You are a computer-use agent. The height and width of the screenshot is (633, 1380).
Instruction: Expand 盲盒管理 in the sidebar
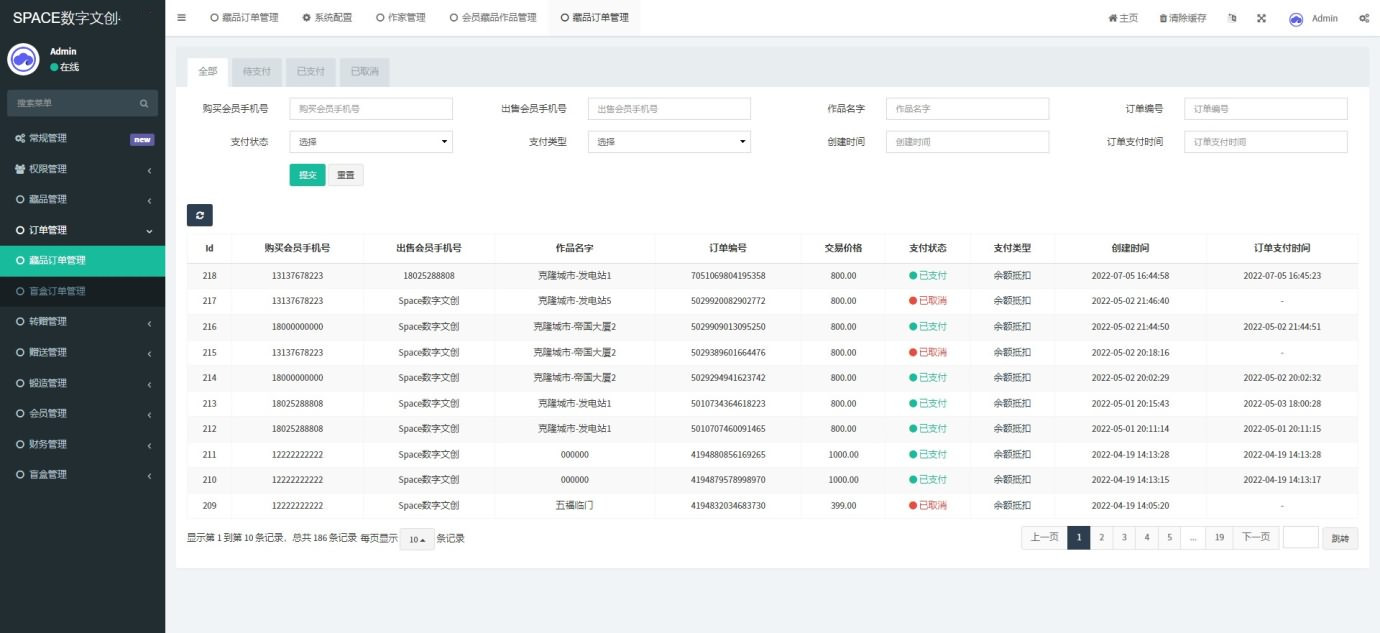point(82,474)
